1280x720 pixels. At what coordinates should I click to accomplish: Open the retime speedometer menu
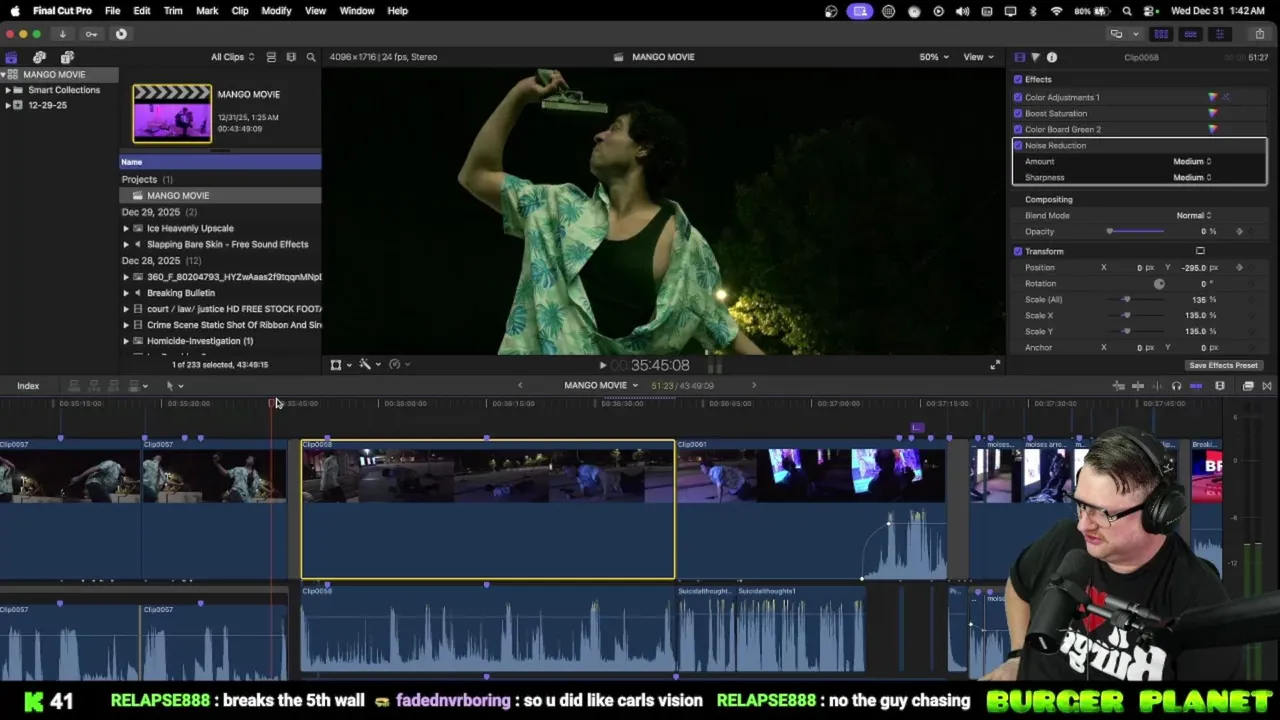(398, 365)
